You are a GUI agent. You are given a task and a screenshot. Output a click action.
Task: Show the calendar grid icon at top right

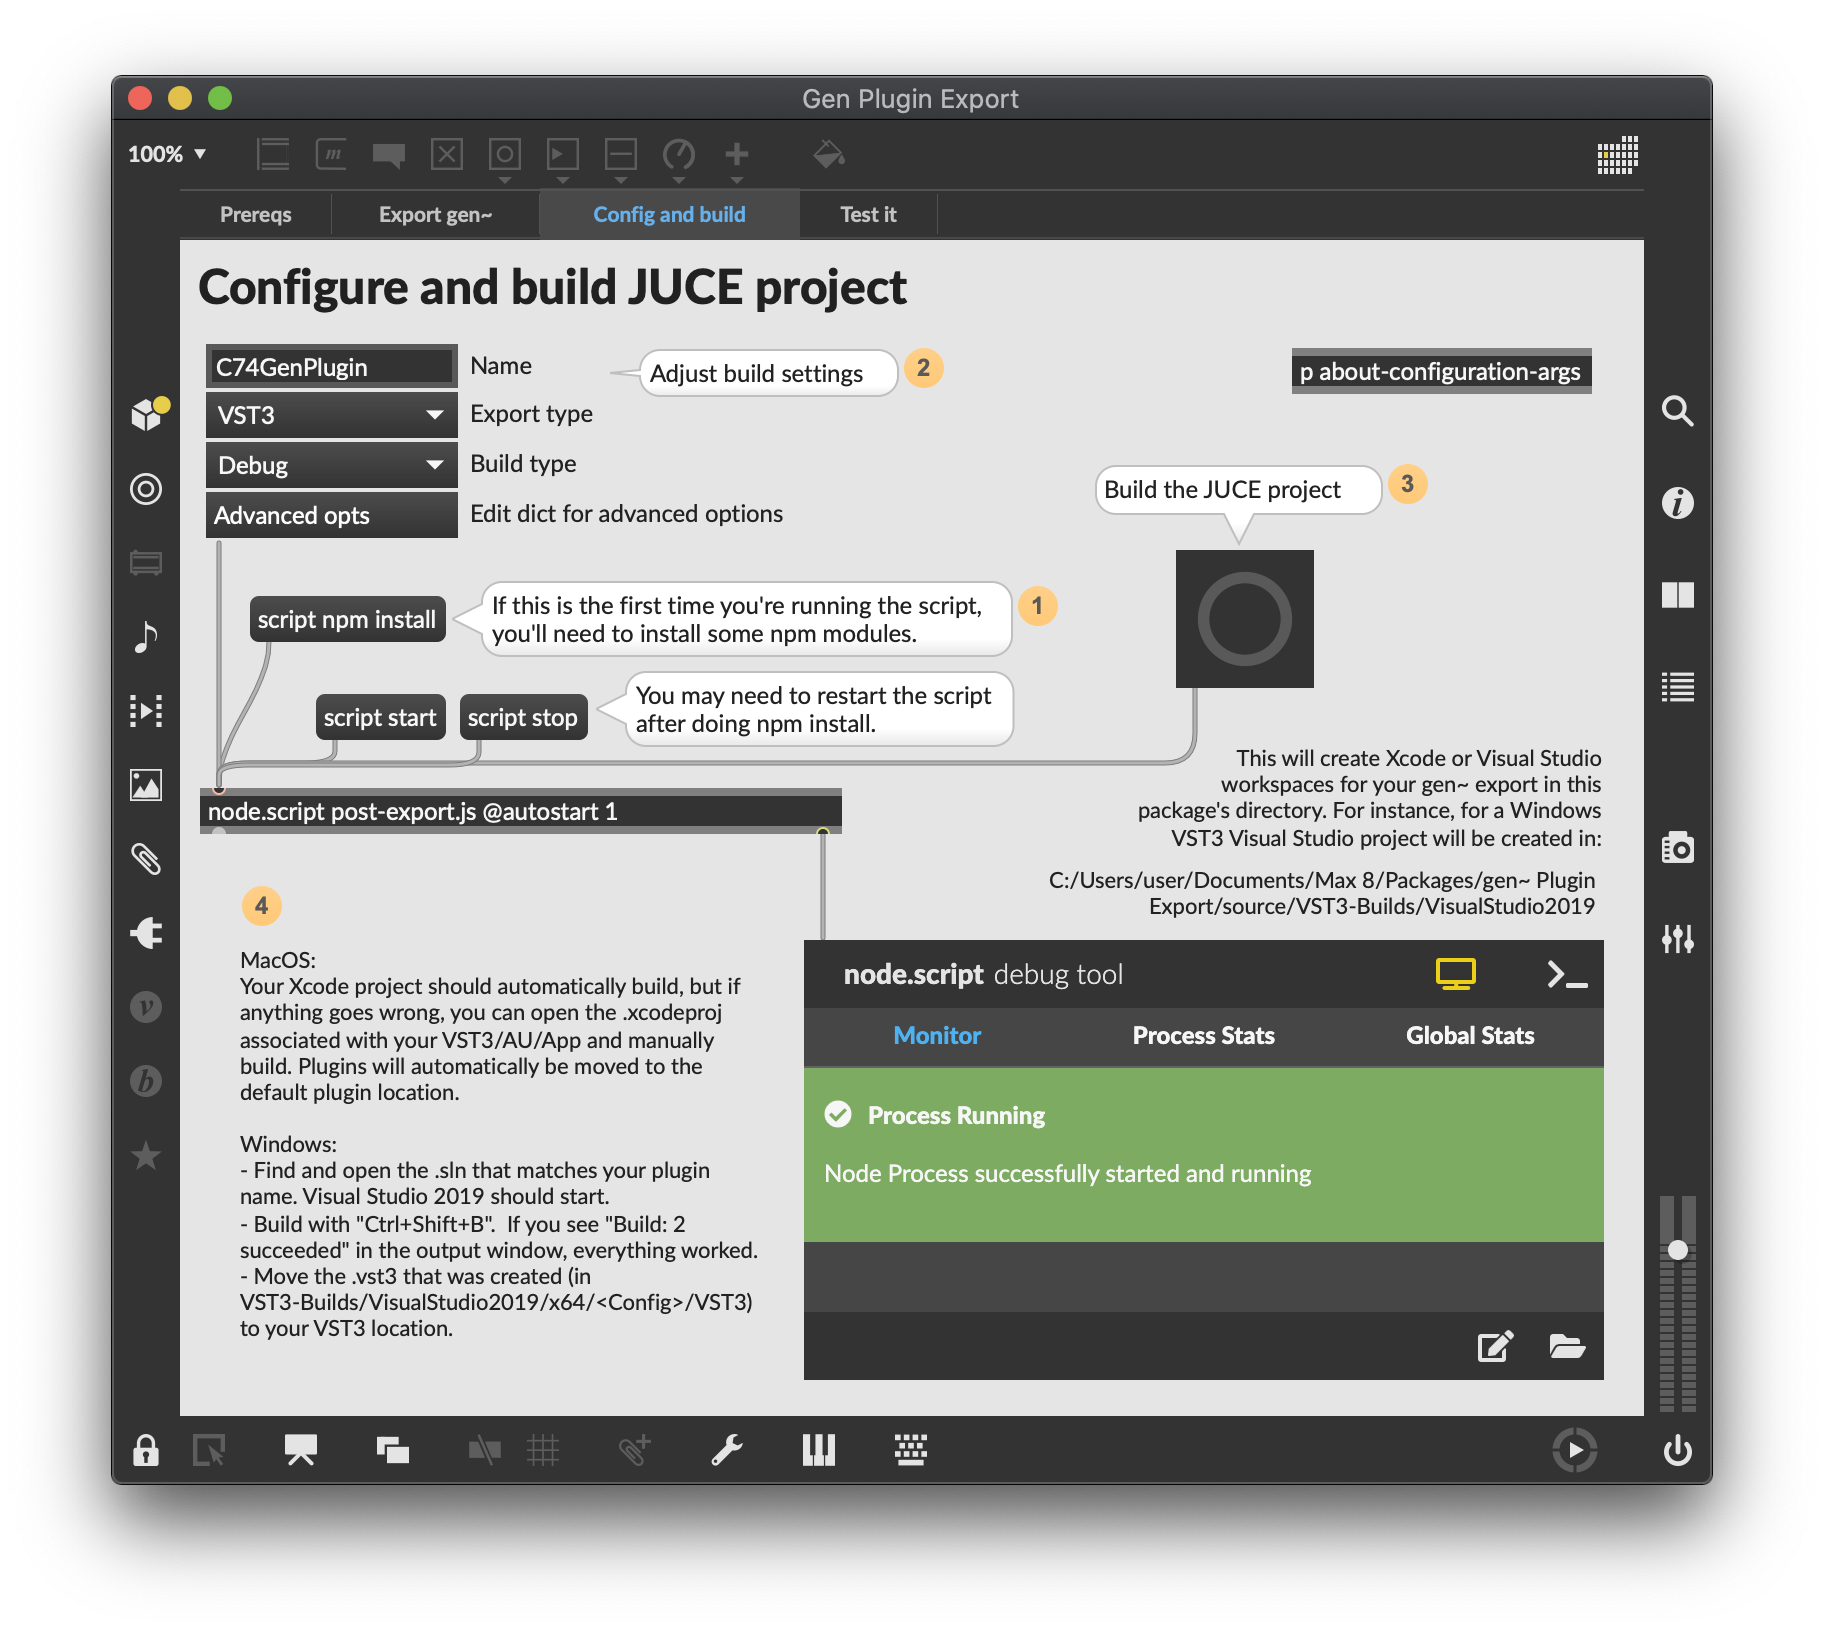pyautogui.click(x=1617, y=155)
